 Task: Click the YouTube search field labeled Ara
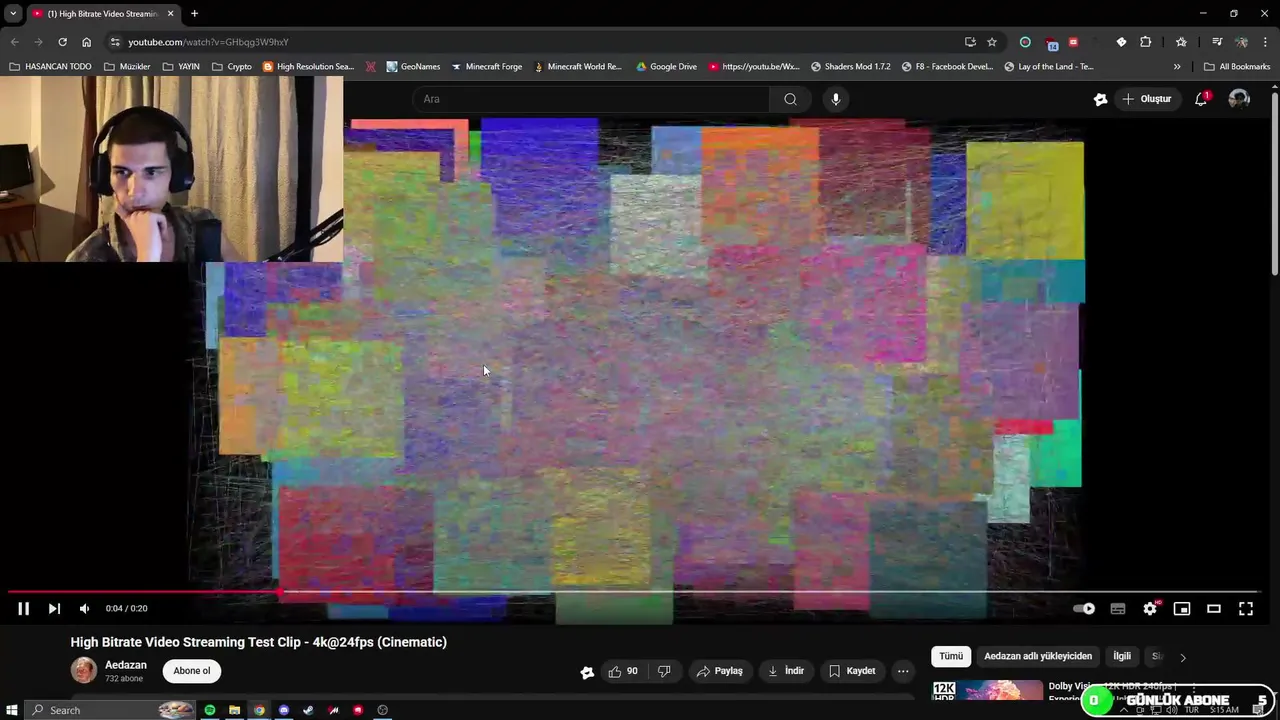point(590,99)
